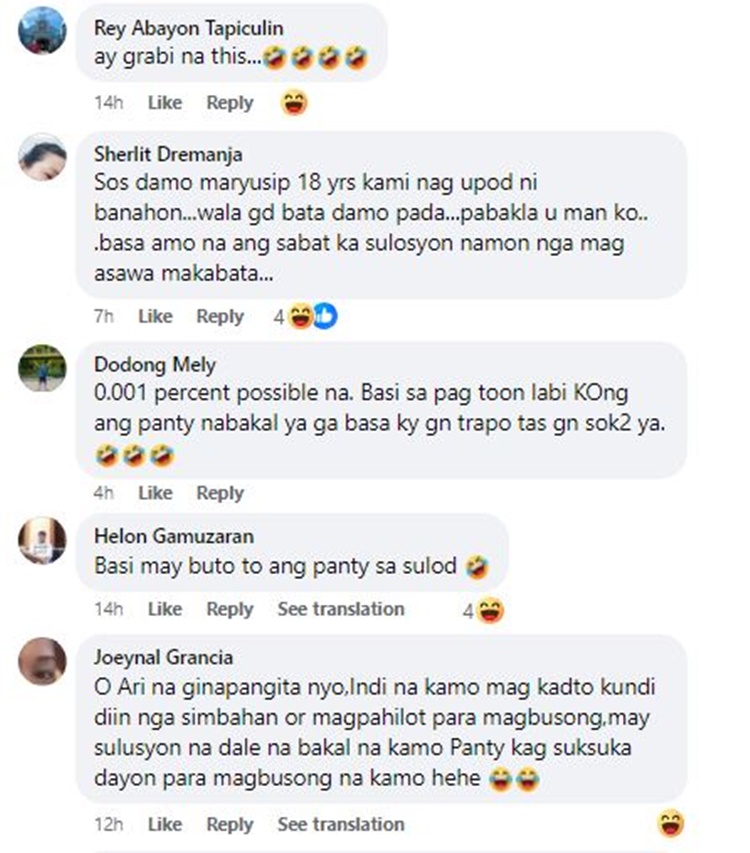Open Rey Abayon Tapiculin's profile picture

42,30
